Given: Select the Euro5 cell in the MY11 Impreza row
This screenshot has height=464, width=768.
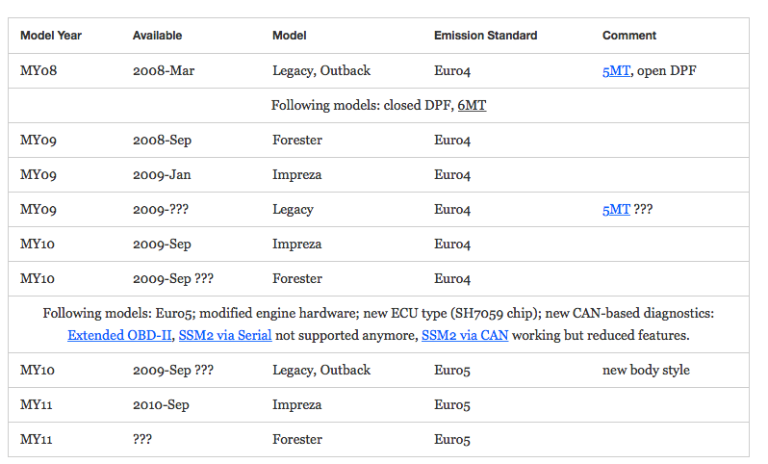Looking at the screenshot, I should [452, 405].
